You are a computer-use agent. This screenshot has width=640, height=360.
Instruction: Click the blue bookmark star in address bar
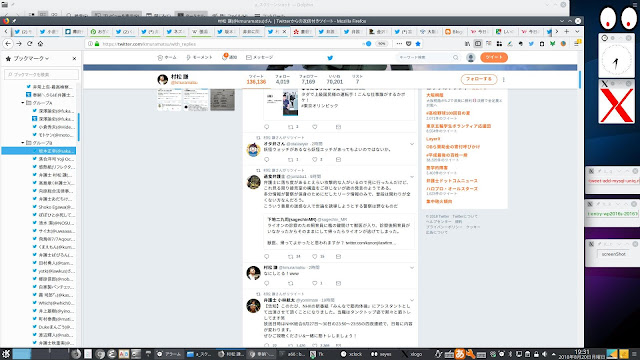click(x=418, y=44)
